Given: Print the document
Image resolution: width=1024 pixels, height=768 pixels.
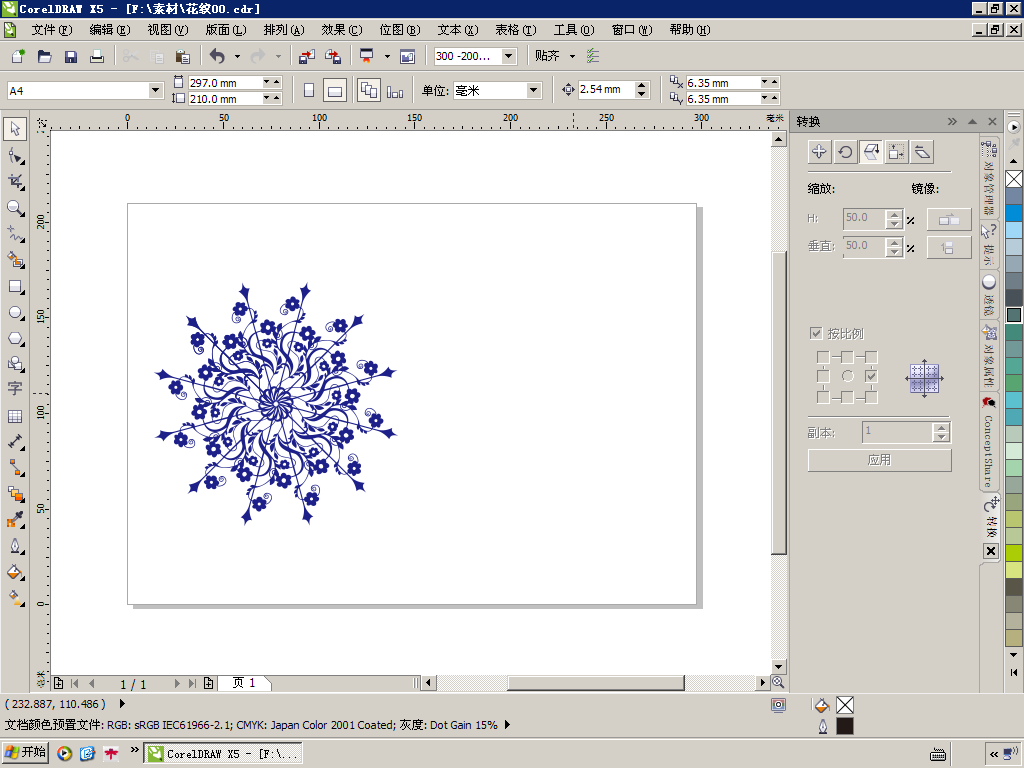Looking at the screenshot, I should pyautogui.click(x=97, y=56).
